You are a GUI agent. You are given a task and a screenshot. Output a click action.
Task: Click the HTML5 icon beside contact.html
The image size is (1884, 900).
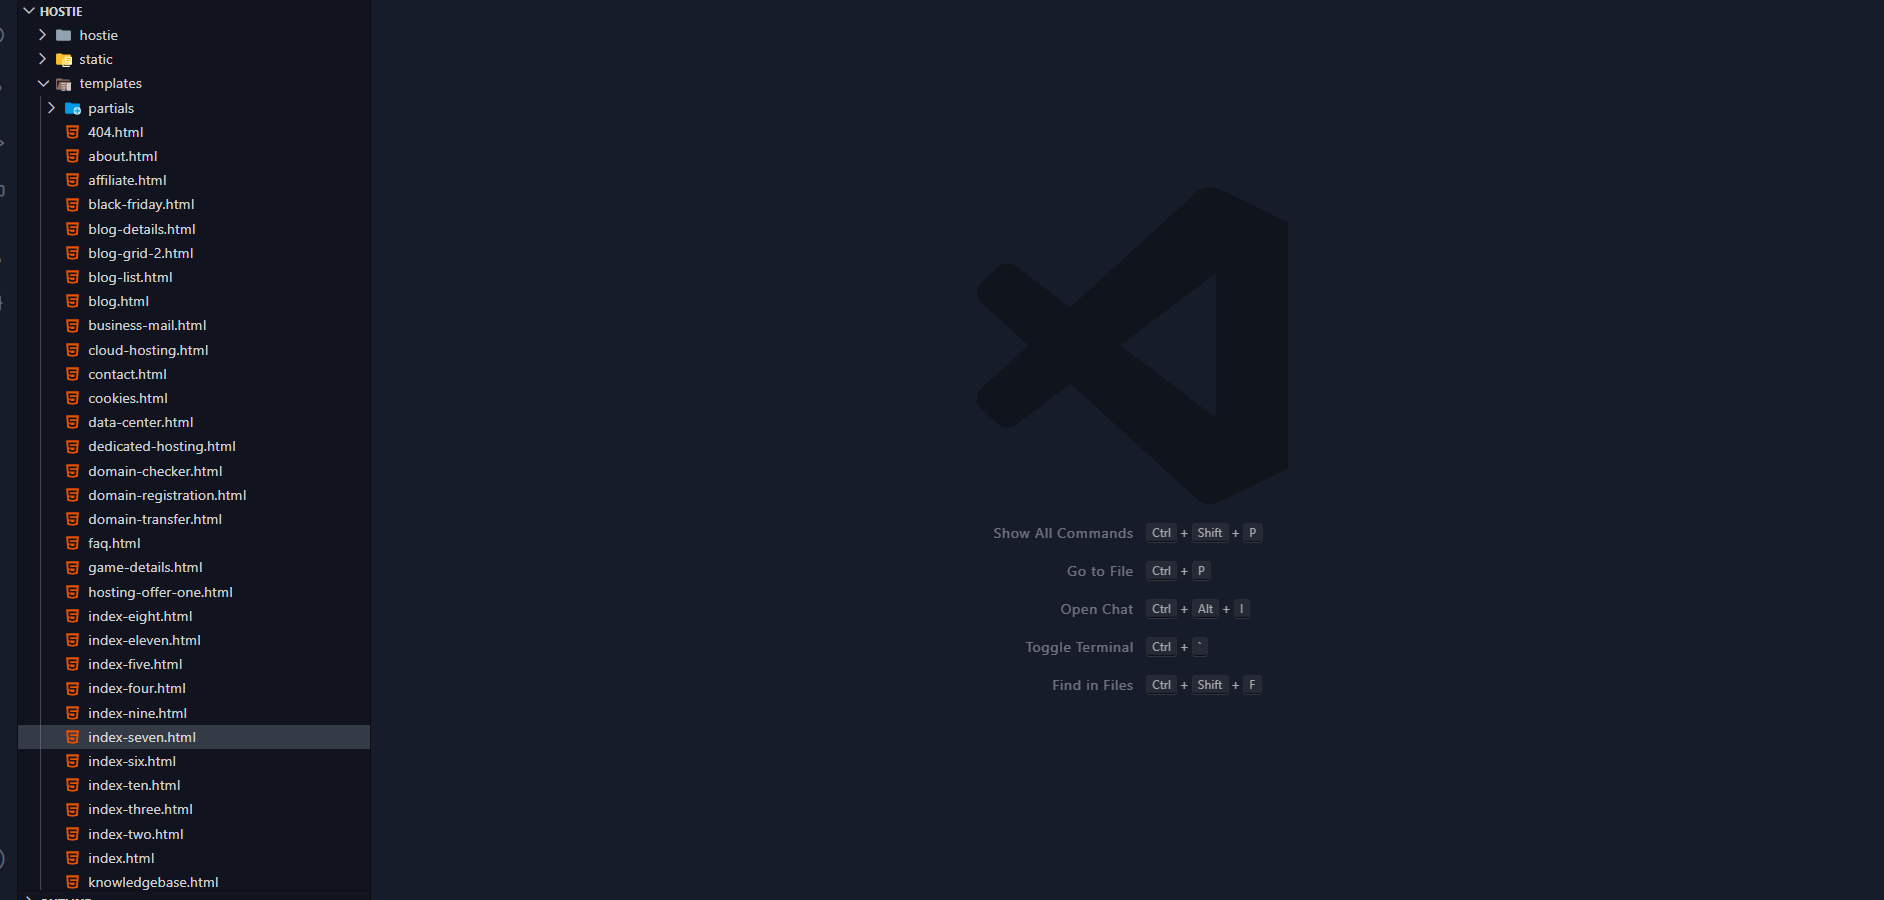tap(73, 374)
